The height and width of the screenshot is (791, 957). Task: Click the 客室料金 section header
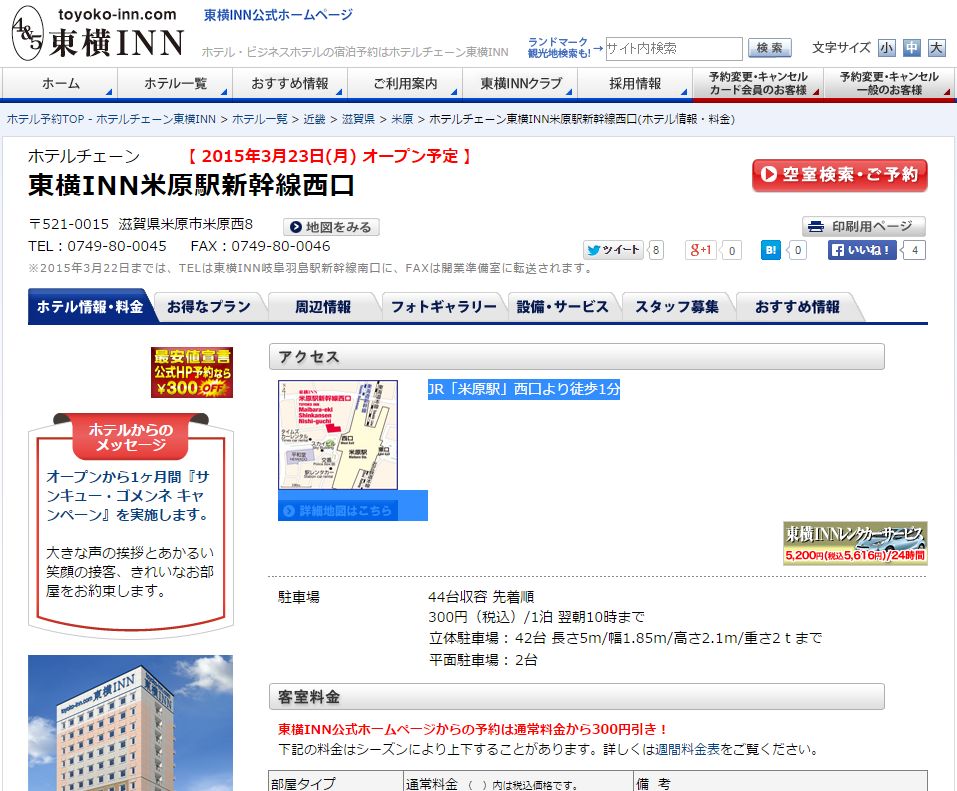tap(576, 696)
